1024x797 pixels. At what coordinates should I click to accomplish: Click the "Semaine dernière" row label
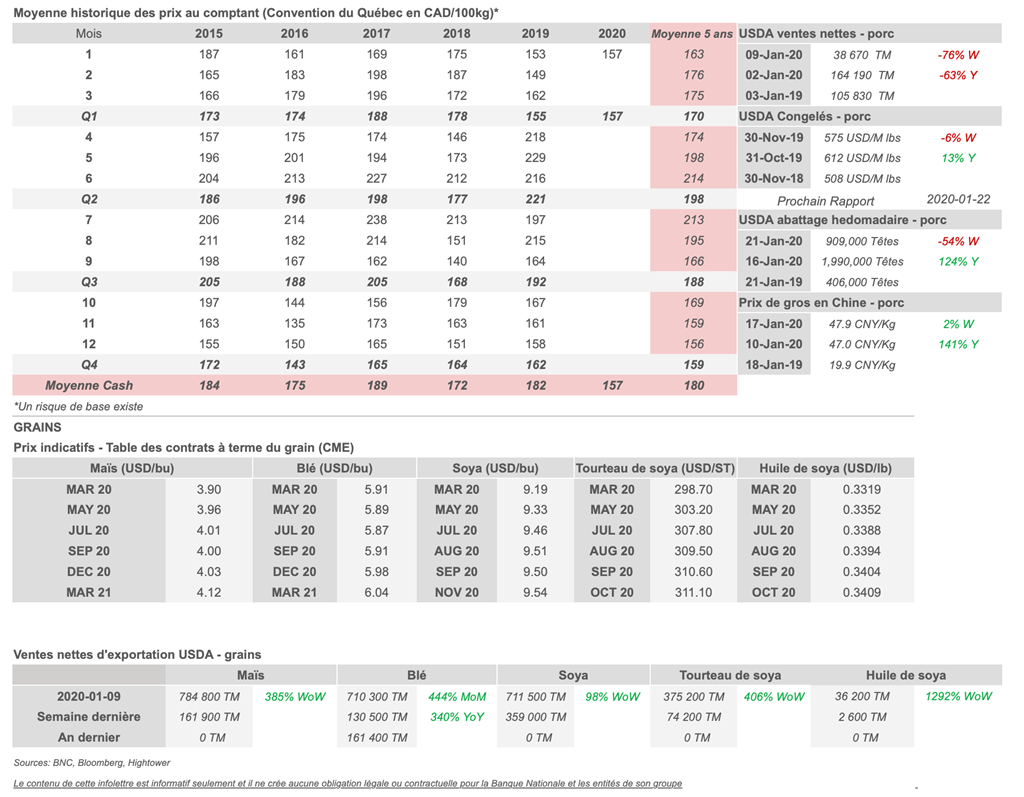[88, 717]
